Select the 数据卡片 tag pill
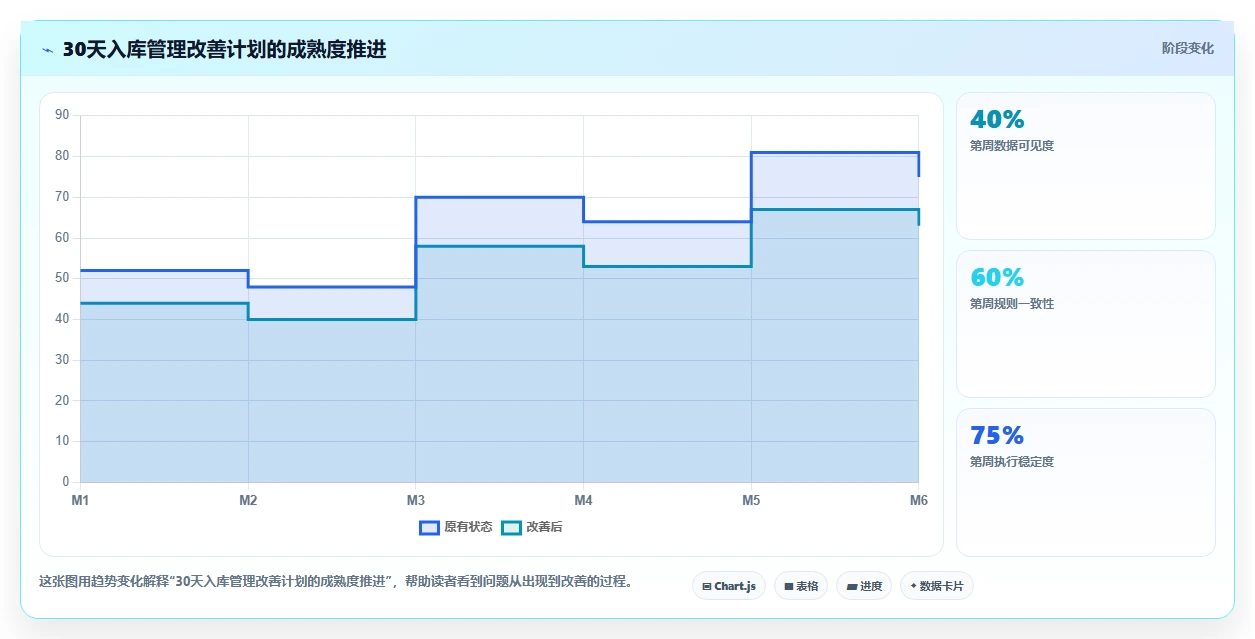 click(937, 586)
